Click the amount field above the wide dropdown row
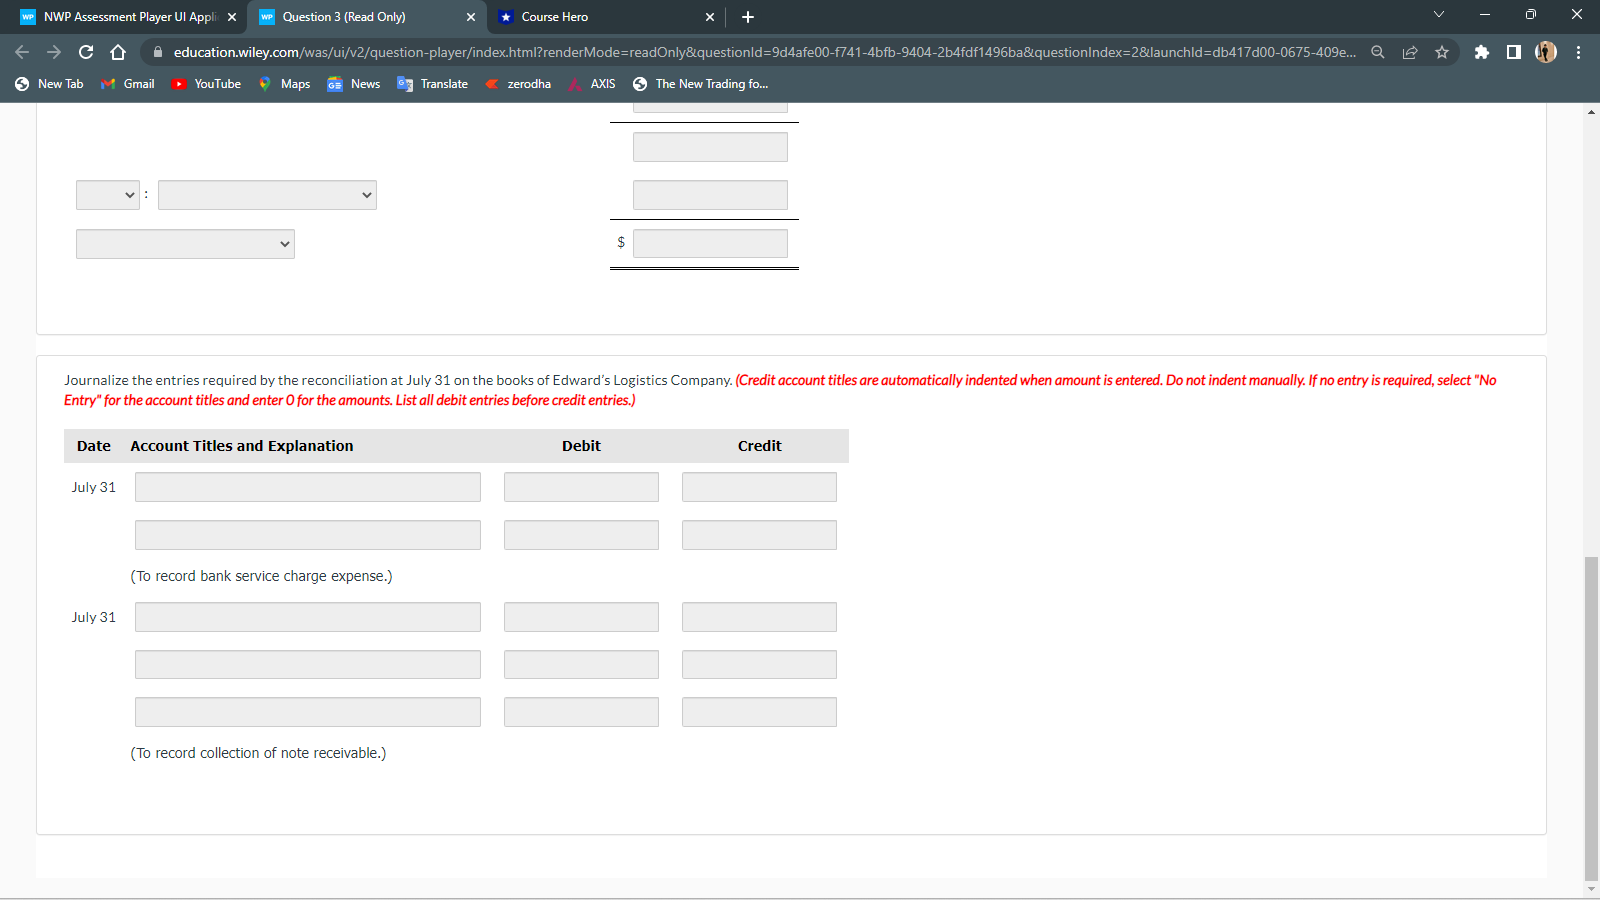This screenshot has width=1600, height=900. (710, 147)
